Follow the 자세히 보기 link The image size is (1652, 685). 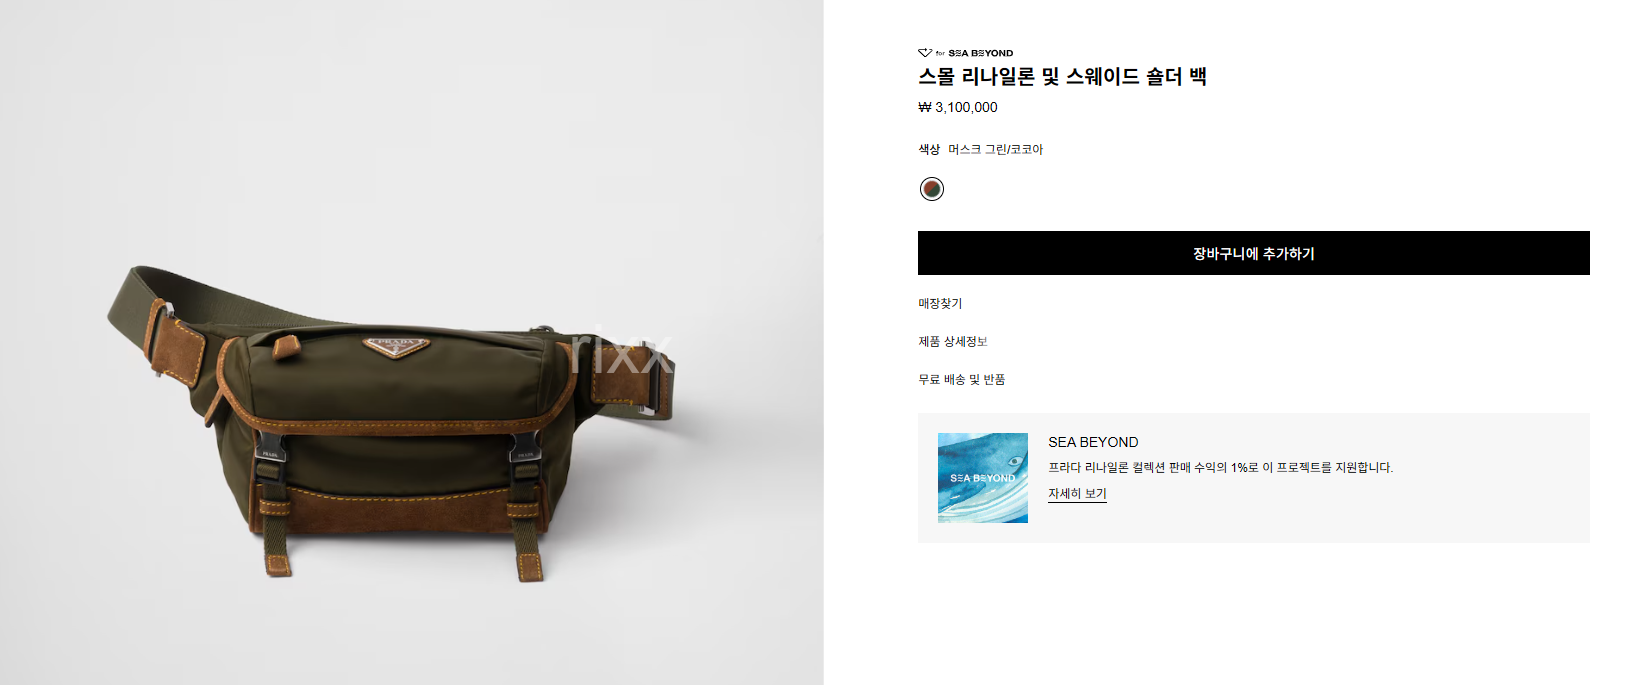(1077, 494)
